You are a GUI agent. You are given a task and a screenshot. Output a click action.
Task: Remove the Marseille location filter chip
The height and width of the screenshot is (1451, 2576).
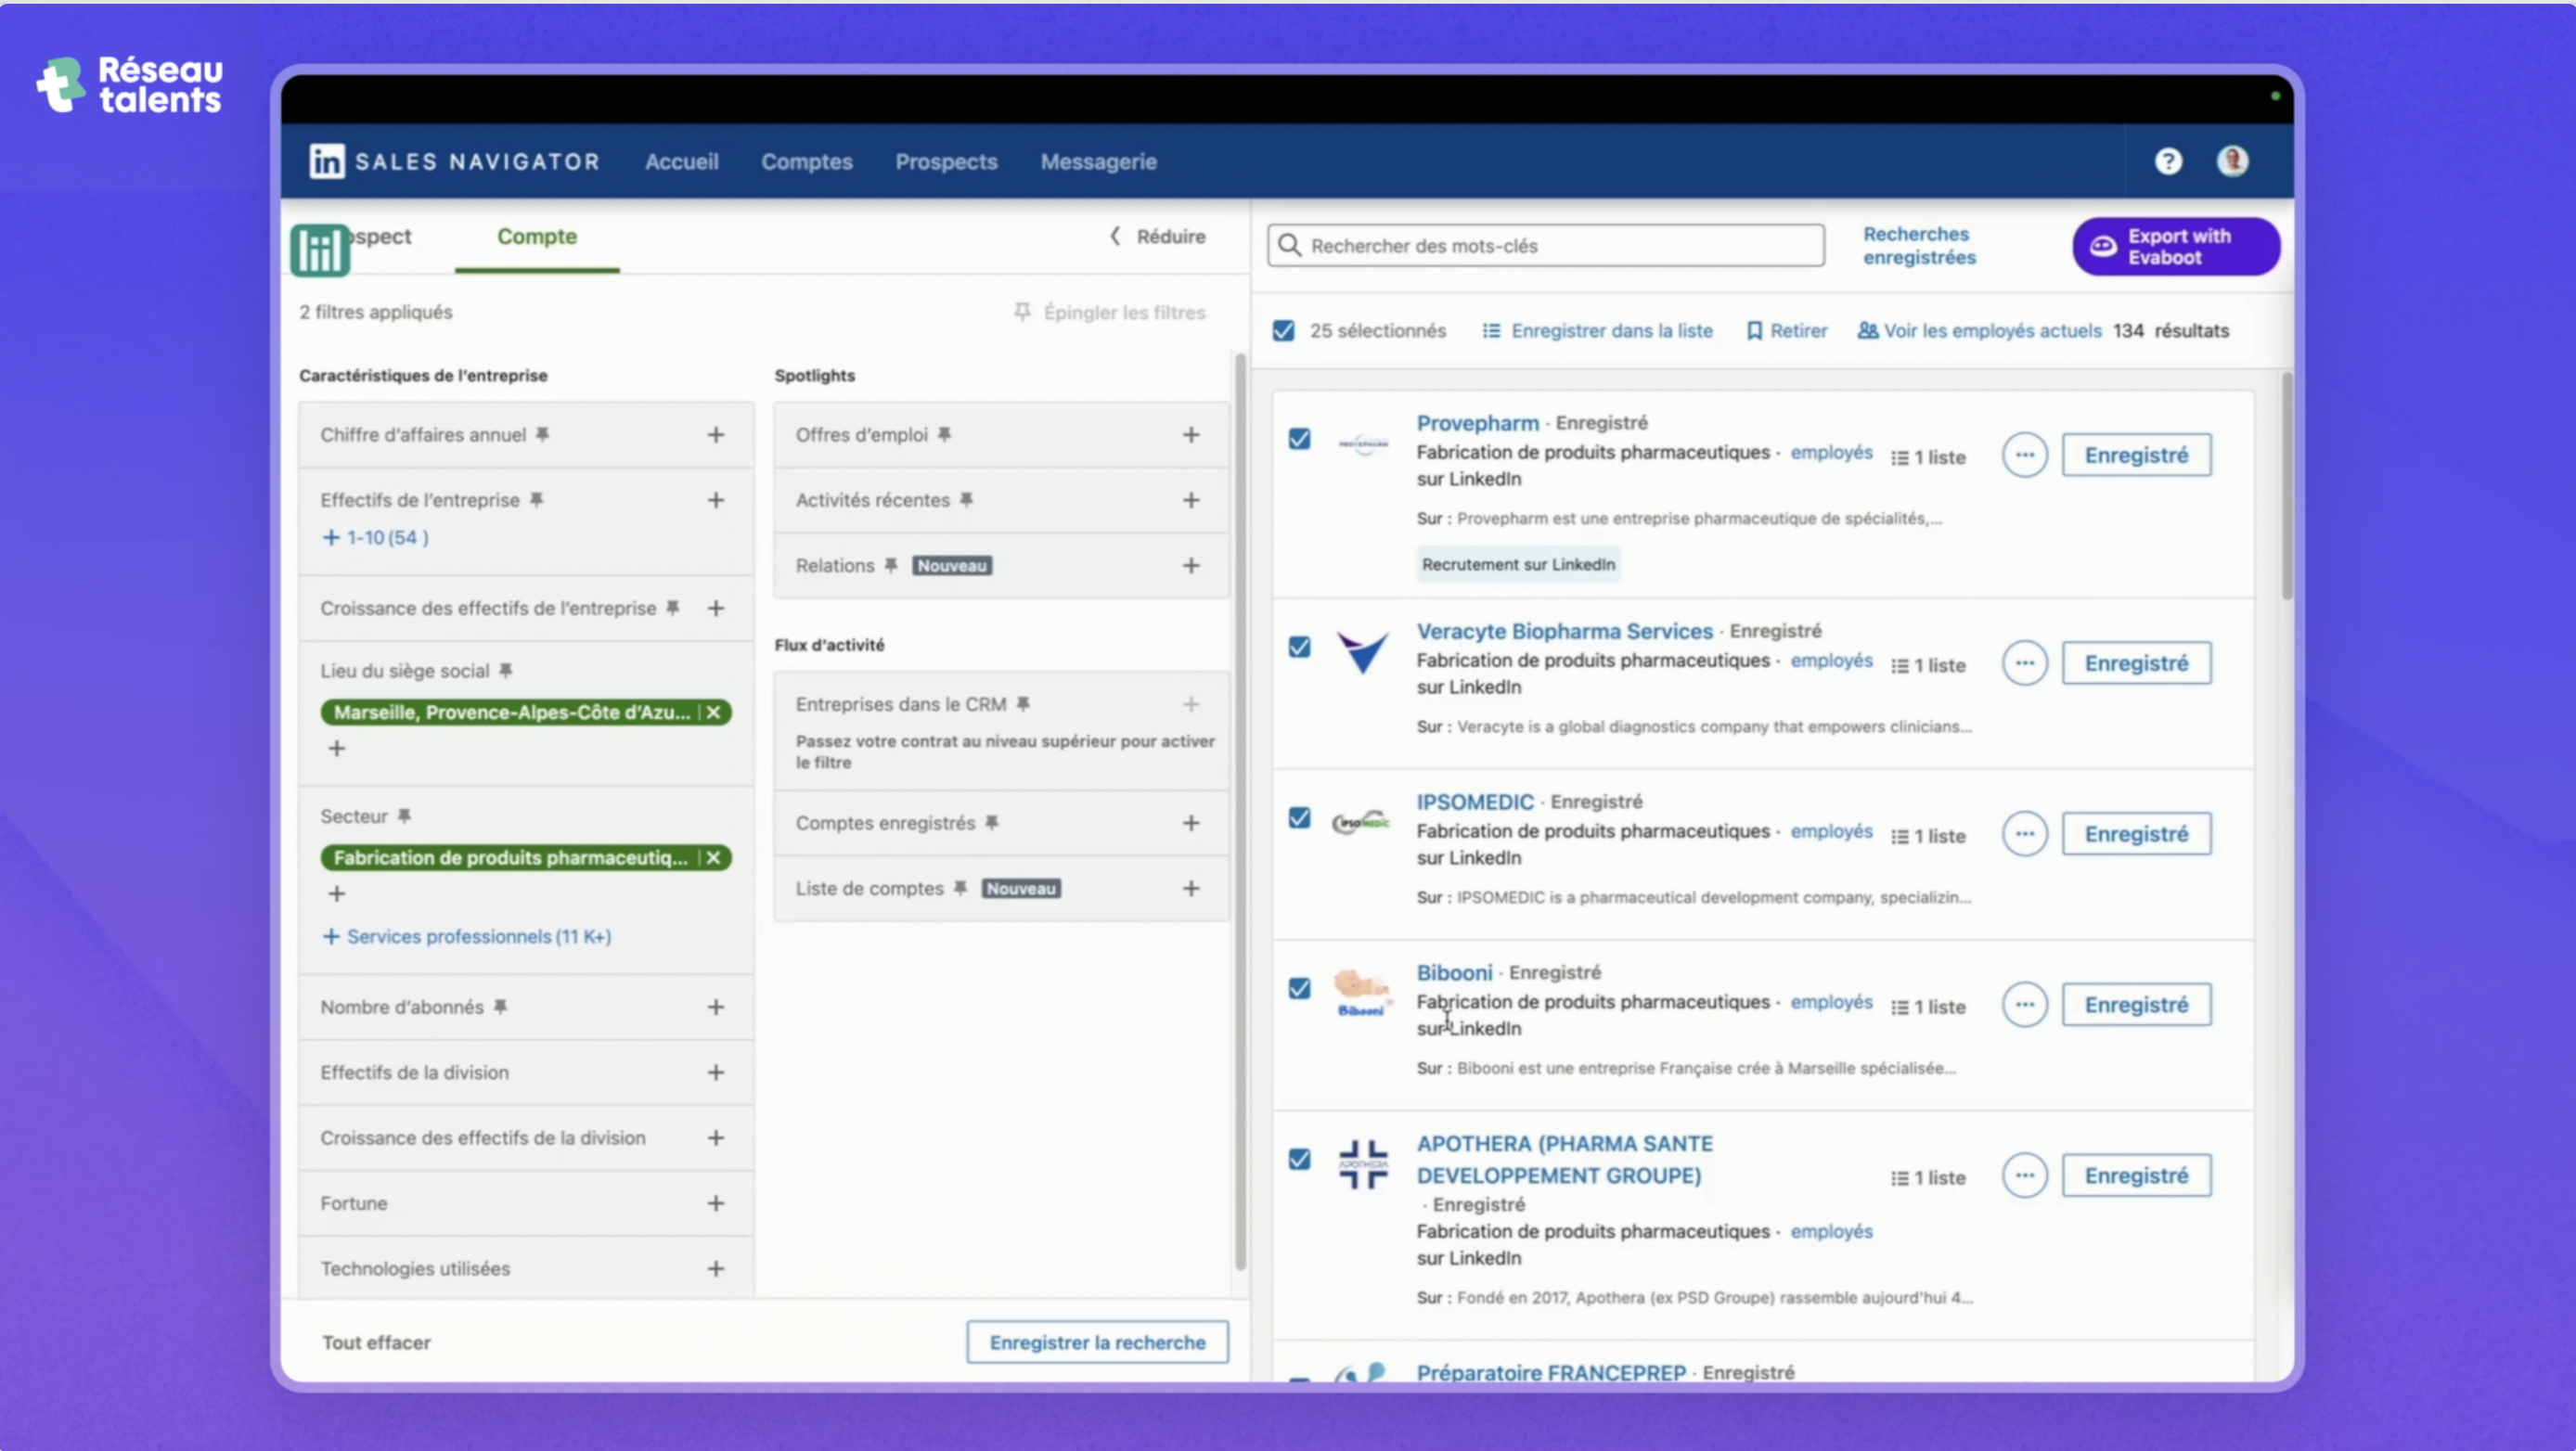(x=713, y=712)
